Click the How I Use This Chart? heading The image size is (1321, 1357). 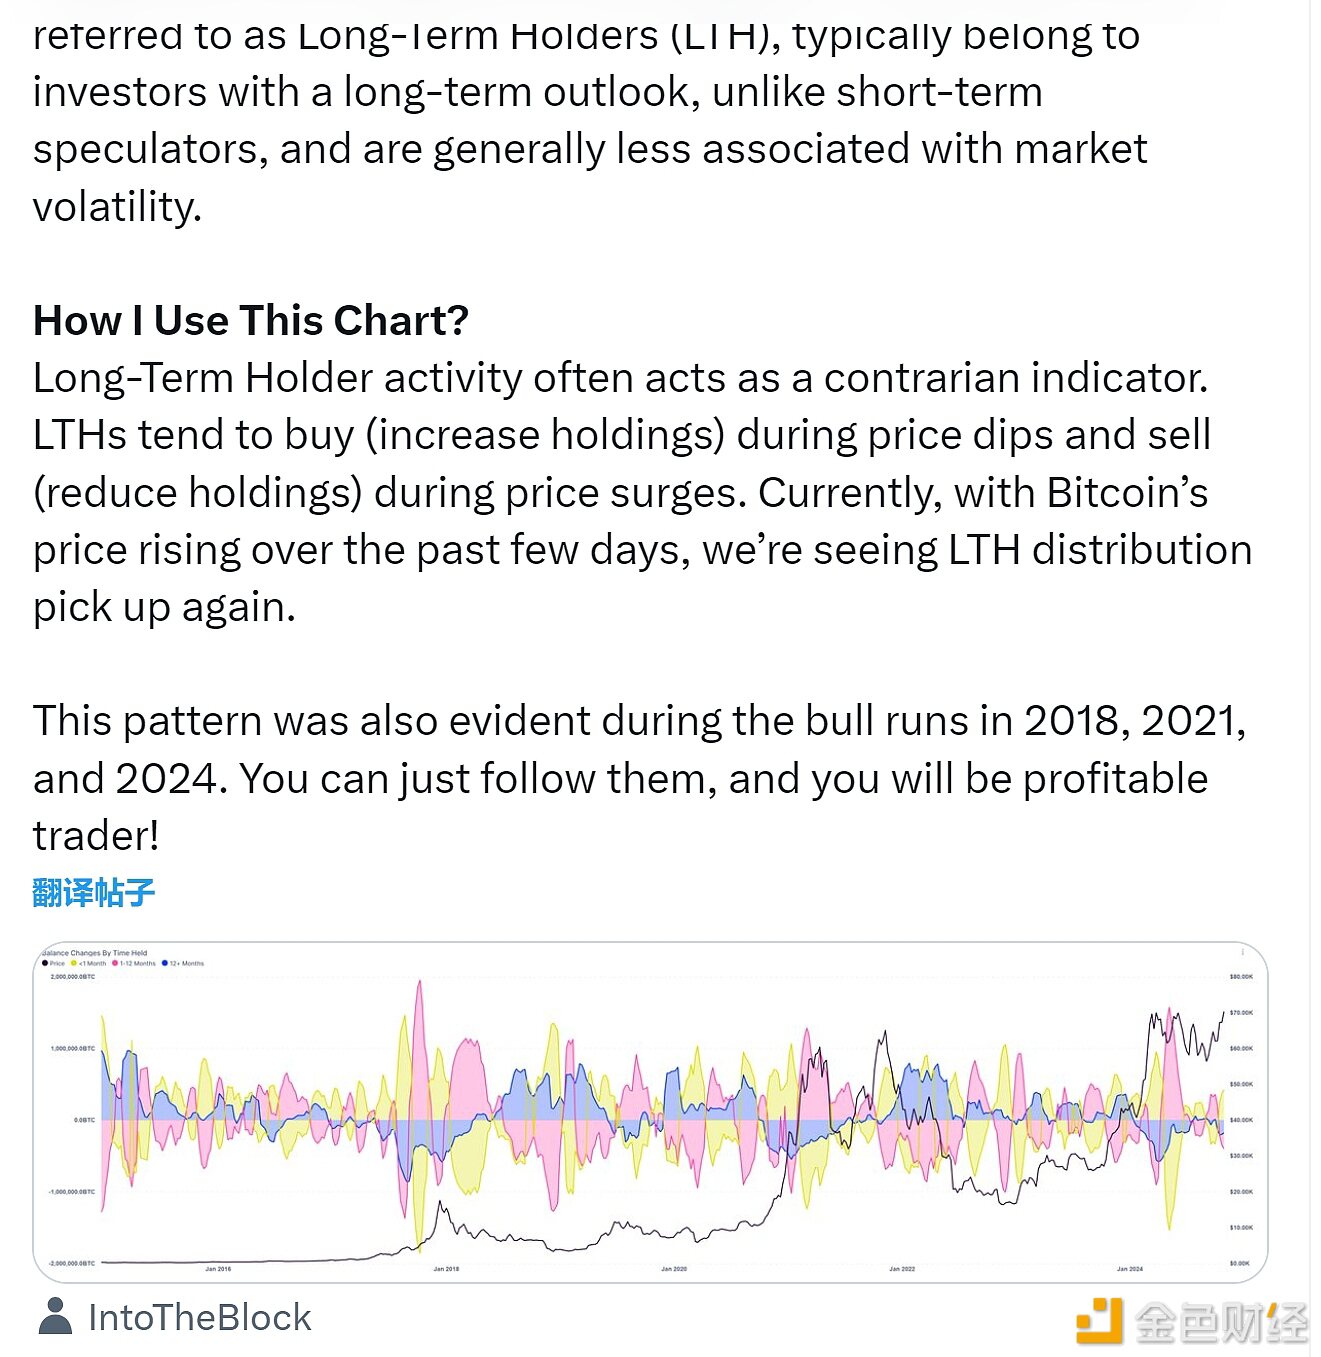[x=251, y=321]
